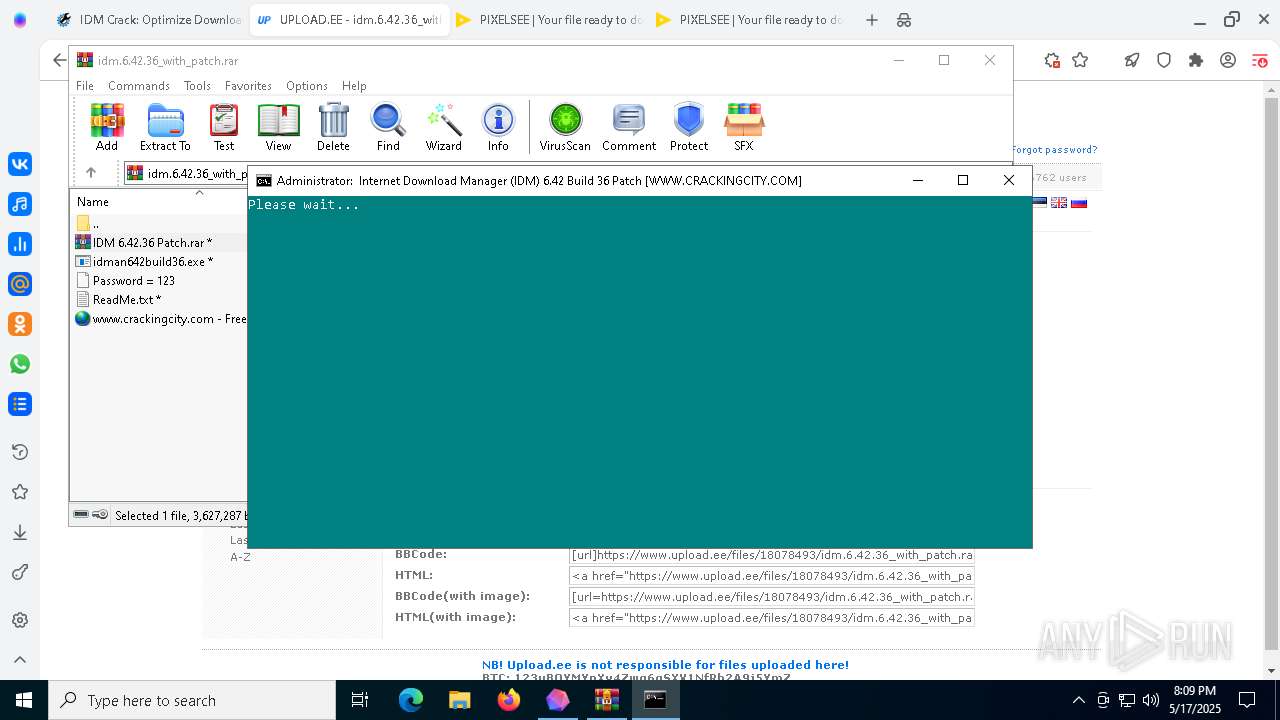
Task: Click the taskbar search box
Action: coord(192,700)
